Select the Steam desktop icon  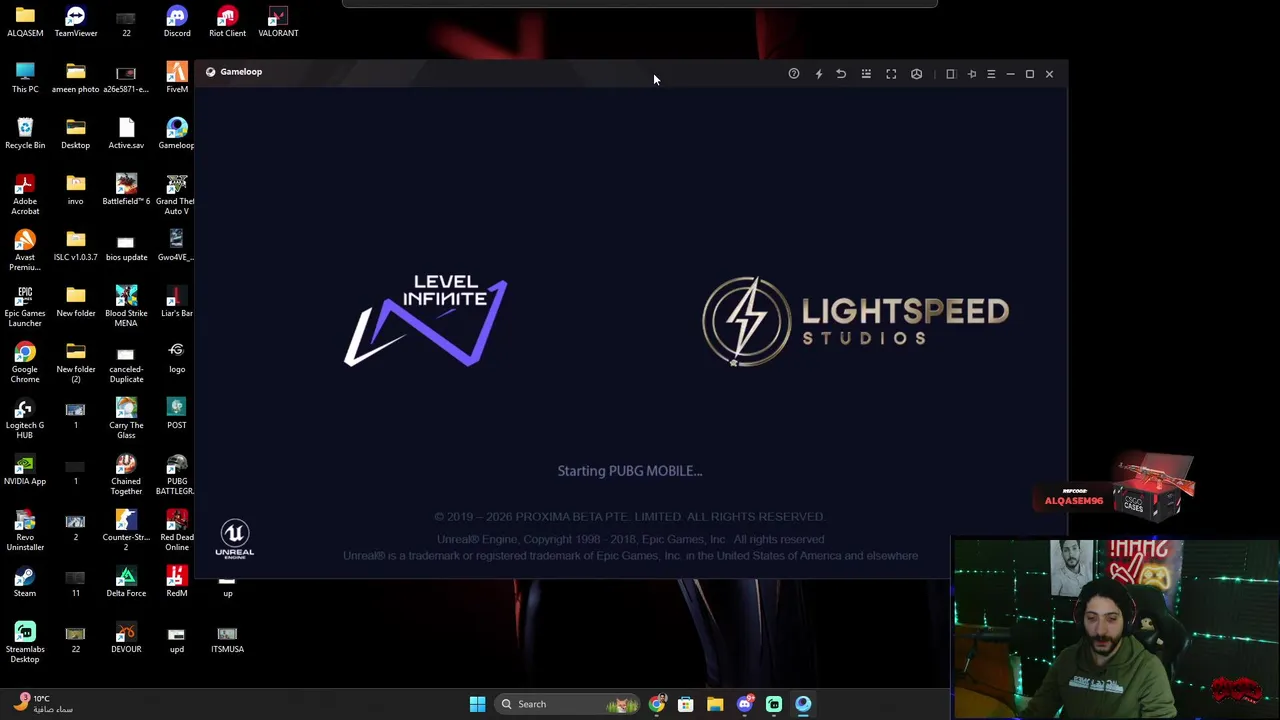25,582
